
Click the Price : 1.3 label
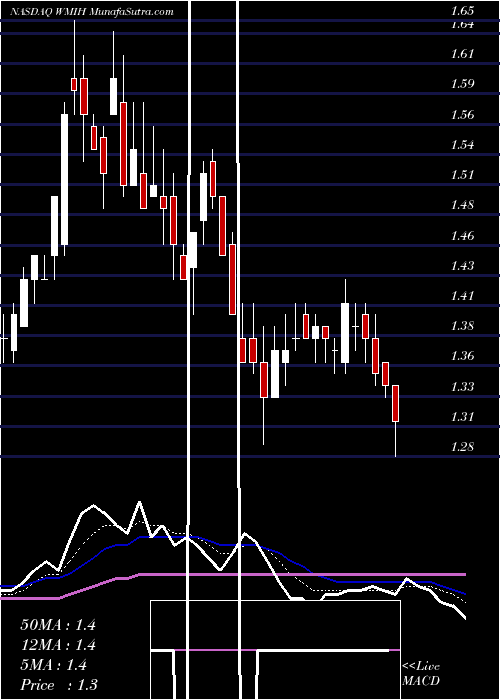(x=59, y=685)
